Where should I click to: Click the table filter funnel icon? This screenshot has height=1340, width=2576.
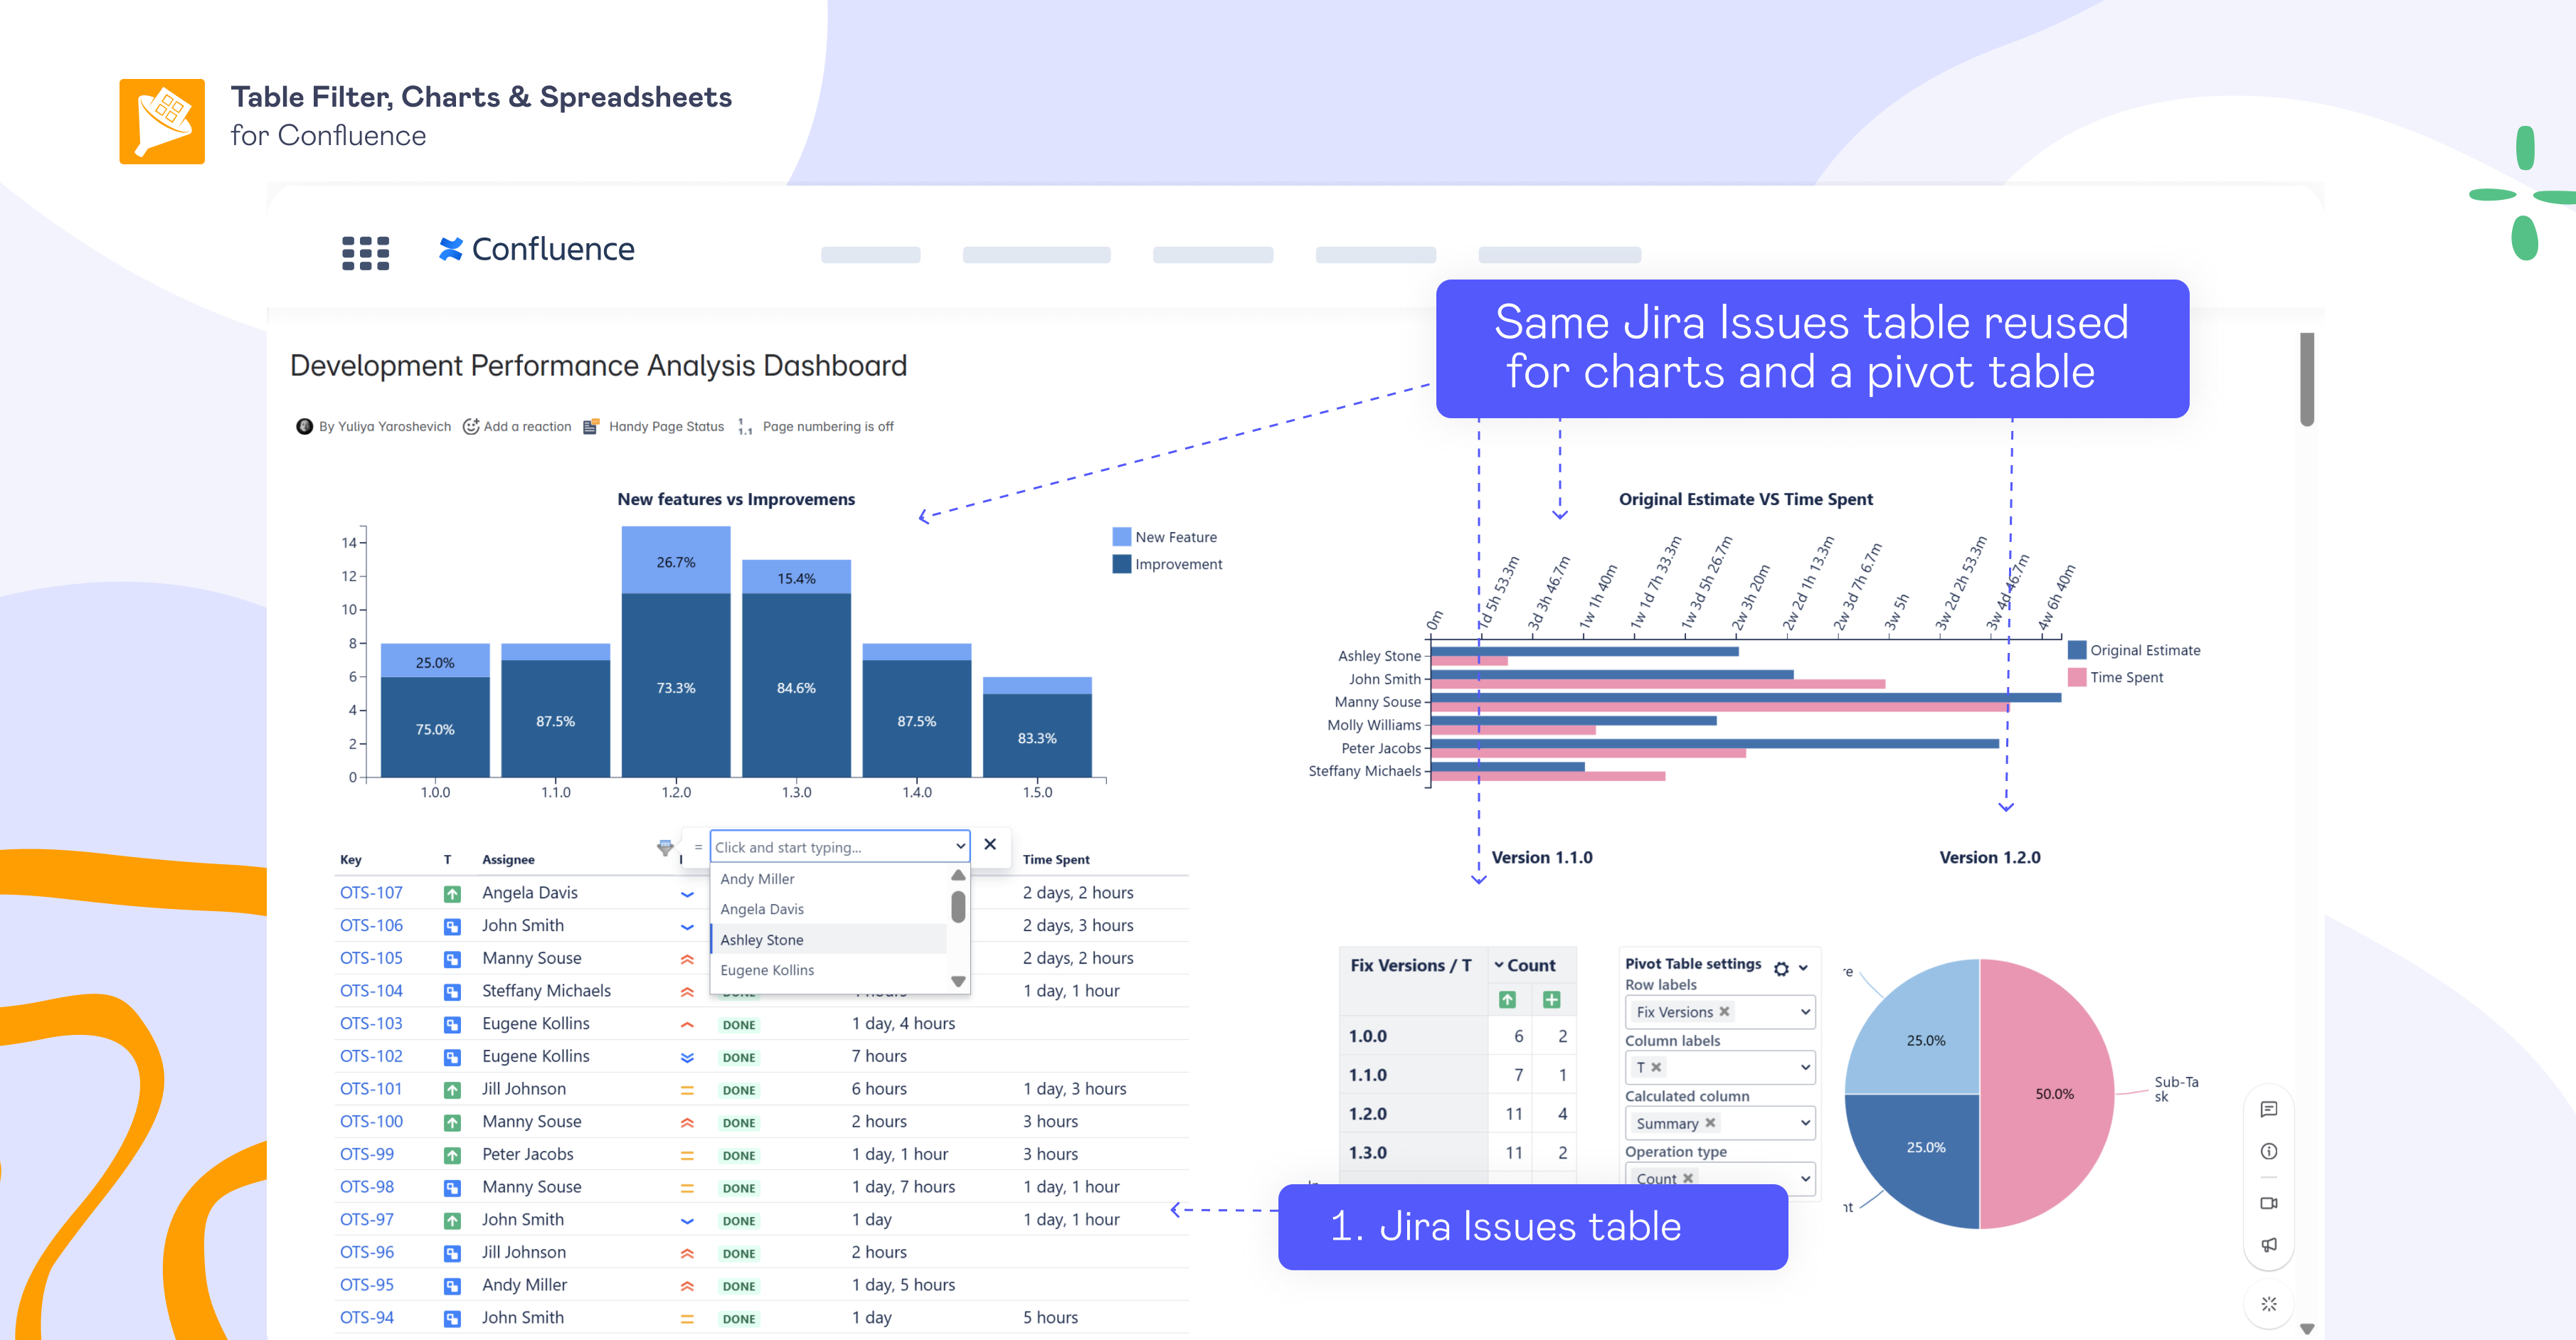coord(665,847)
